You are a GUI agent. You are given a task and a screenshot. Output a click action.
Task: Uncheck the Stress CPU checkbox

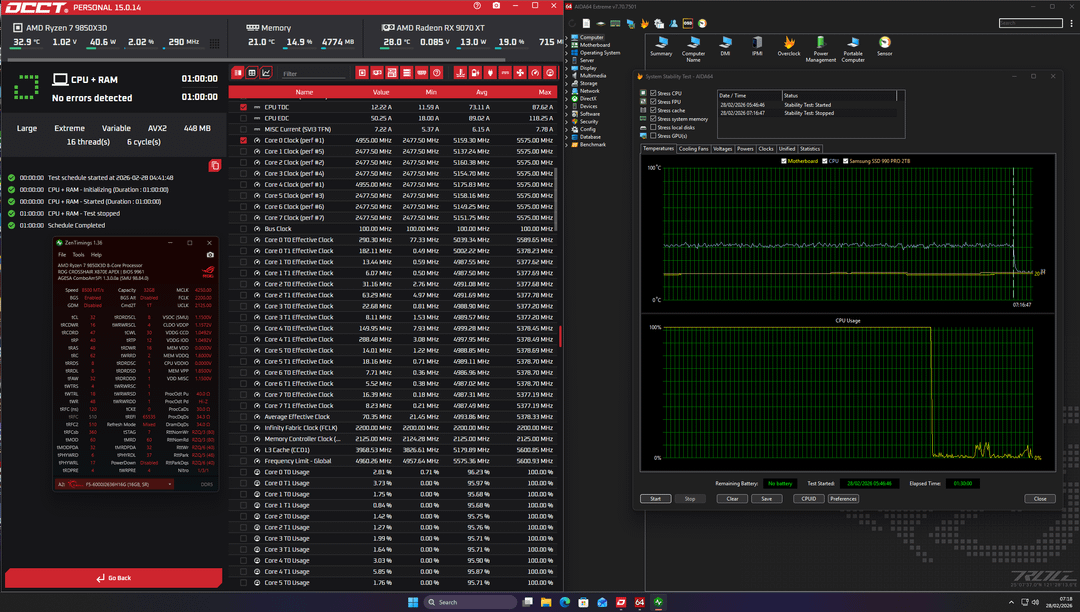tap(653, 94)
